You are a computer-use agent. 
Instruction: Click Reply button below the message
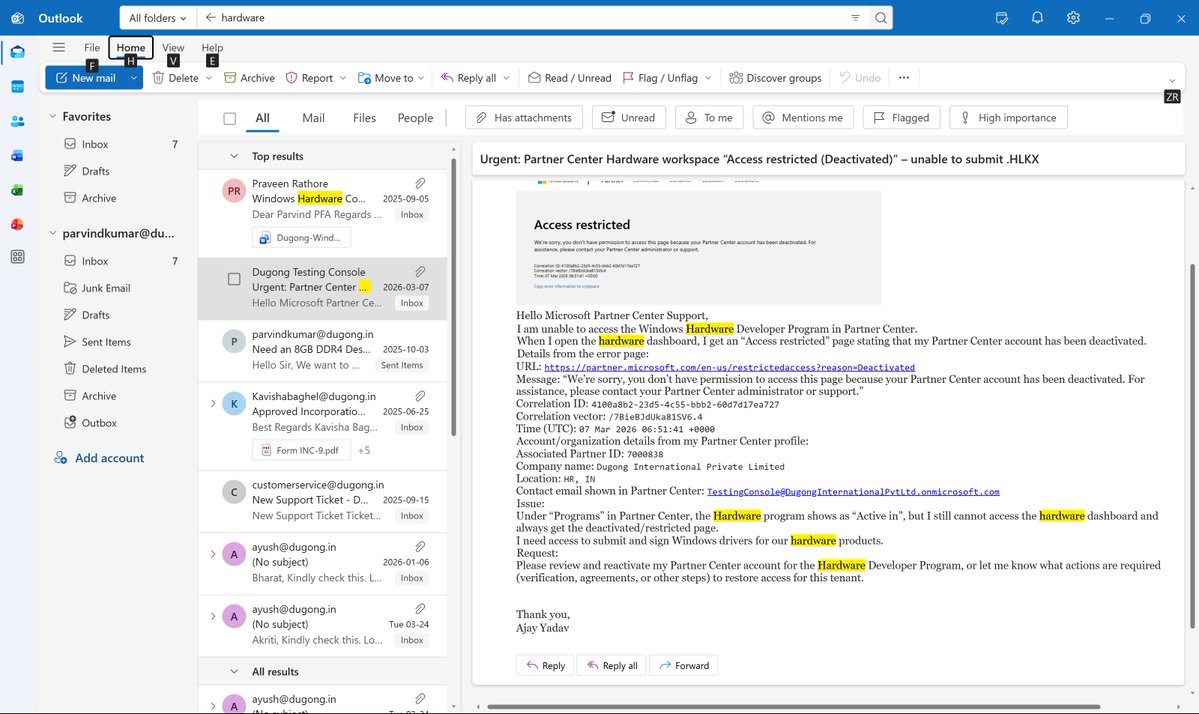click(x=545, y=666)
